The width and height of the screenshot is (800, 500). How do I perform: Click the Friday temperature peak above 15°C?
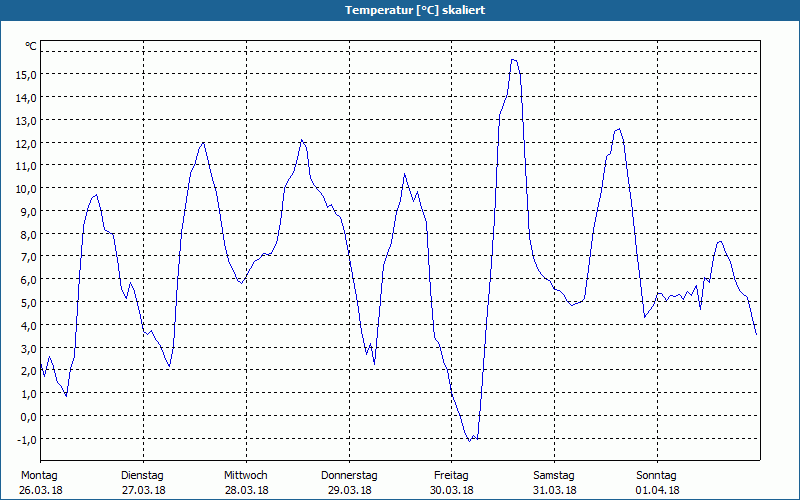pos(514,60)
